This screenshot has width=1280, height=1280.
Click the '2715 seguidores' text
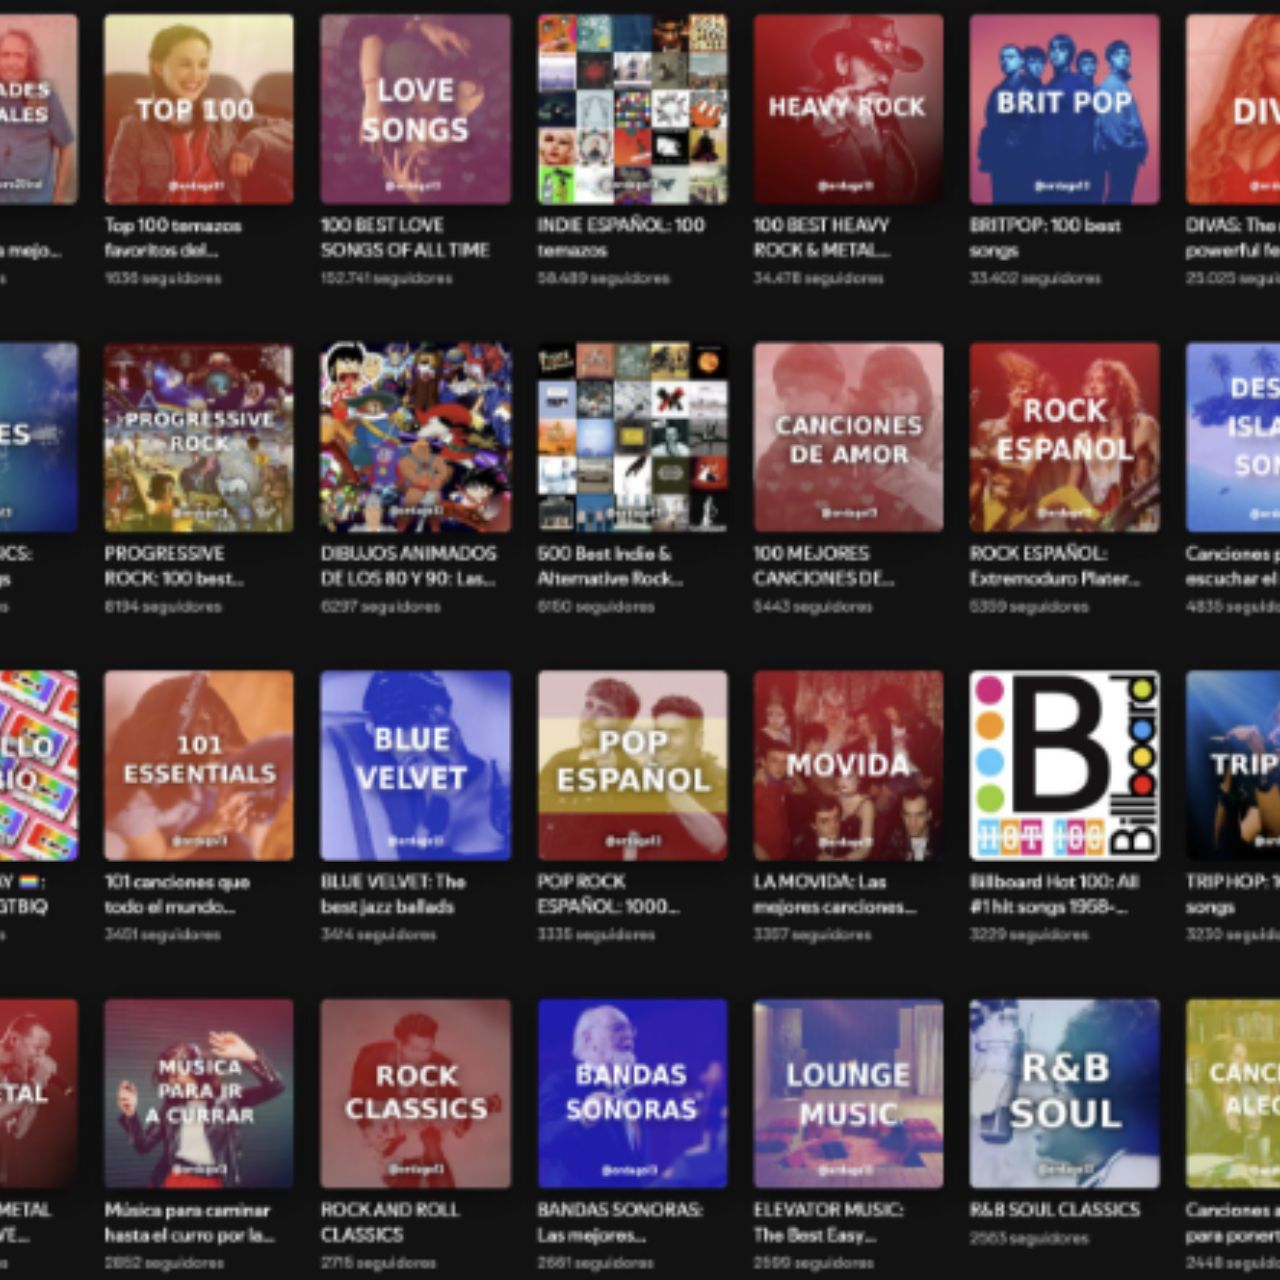click(379, 1262)
